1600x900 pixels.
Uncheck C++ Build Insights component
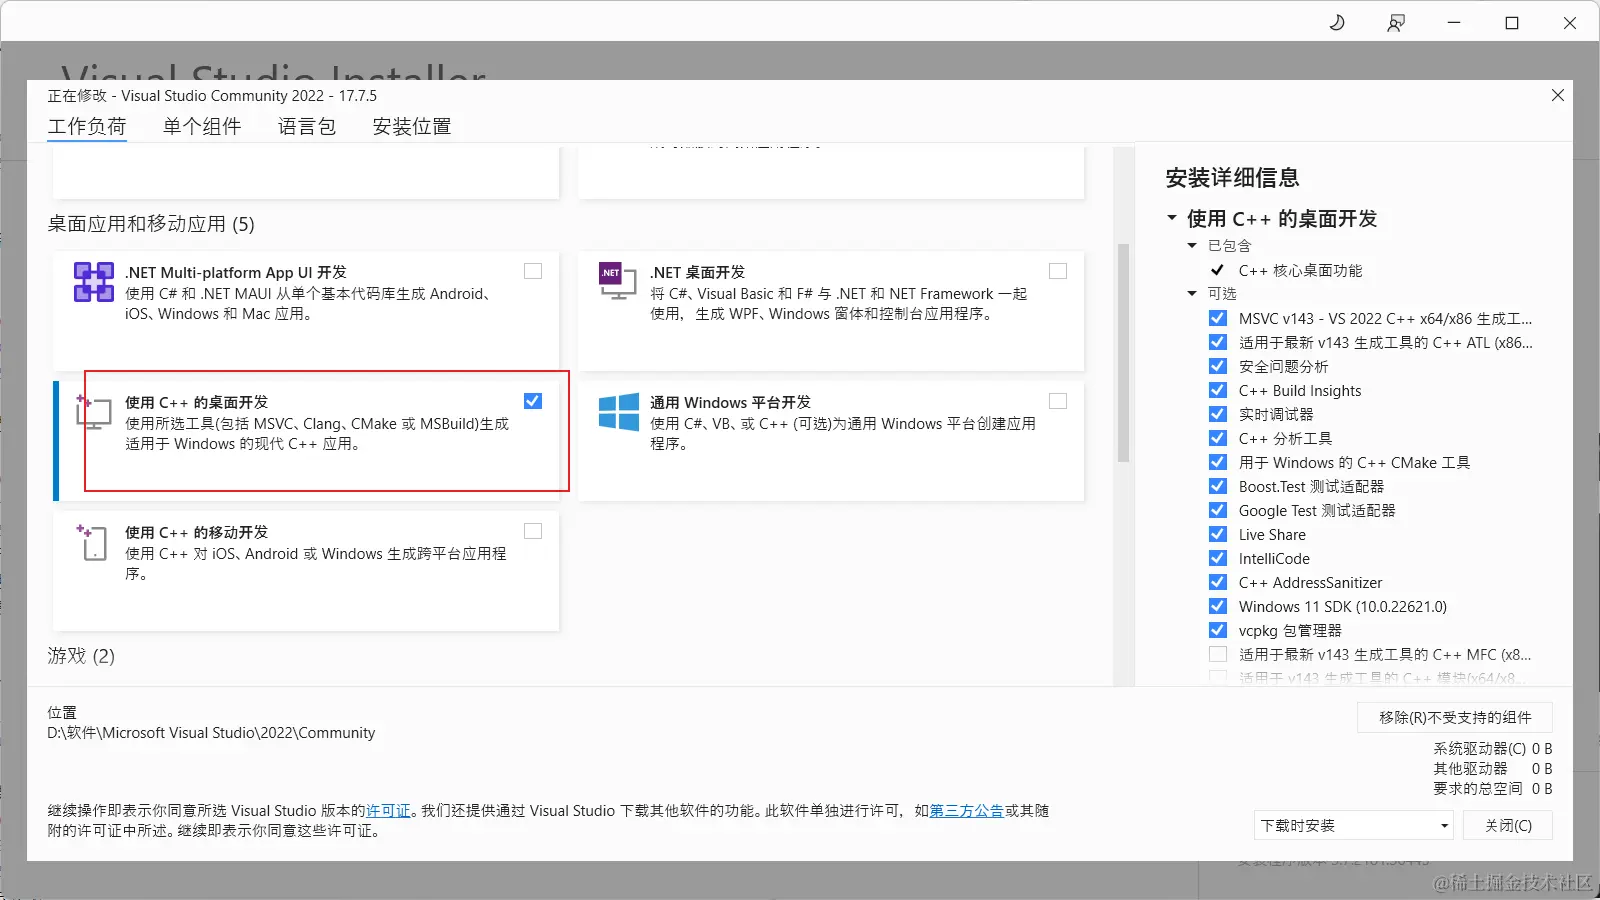(x=1218, y=390)
